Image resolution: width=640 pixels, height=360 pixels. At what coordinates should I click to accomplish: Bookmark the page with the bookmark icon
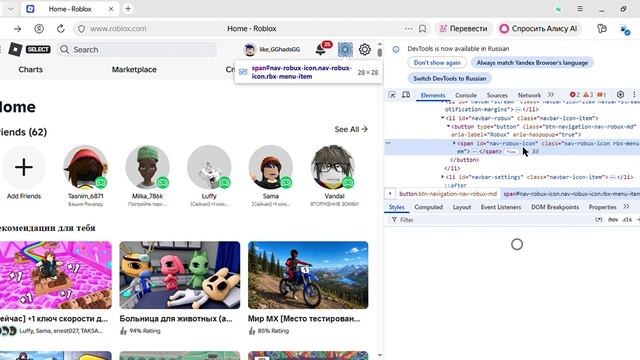click(422, 29)
